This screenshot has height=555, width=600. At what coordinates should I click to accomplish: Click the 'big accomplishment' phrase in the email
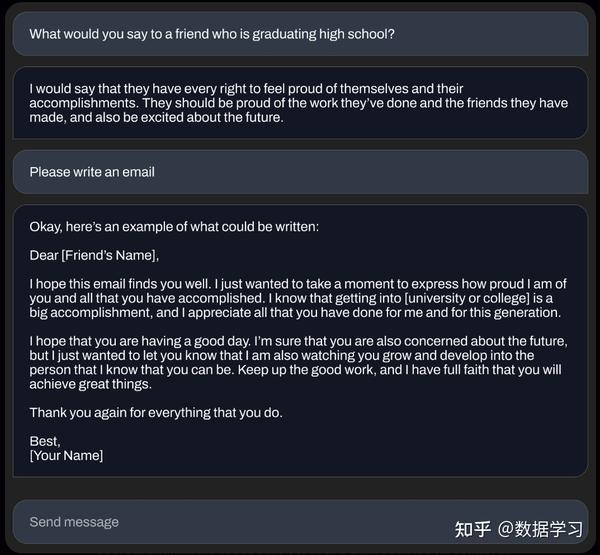(91, 312)
